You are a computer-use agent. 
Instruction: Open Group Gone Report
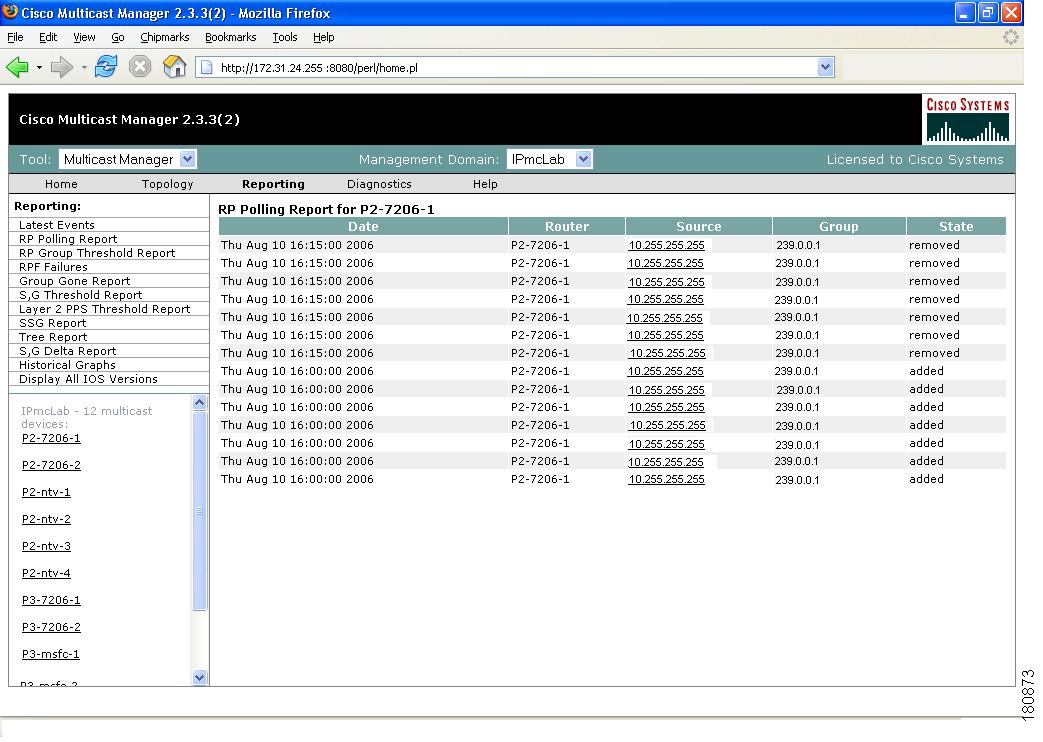74,281
